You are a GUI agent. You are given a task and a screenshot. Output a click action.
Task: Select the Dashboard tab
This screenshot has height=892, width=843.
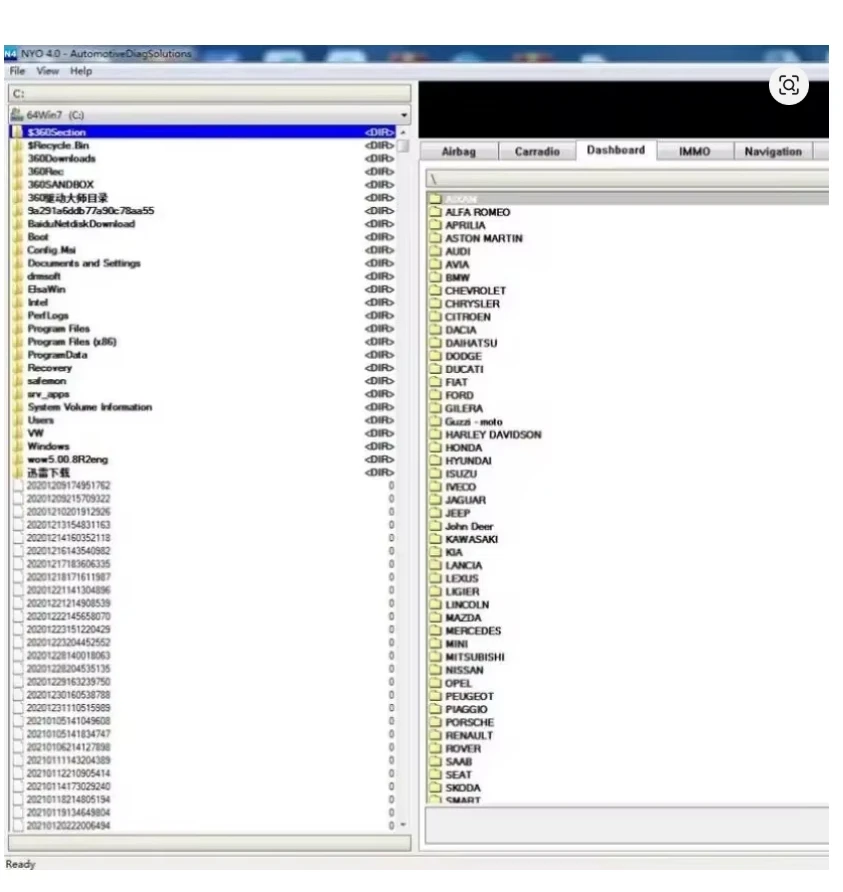(x=616, y=150)
